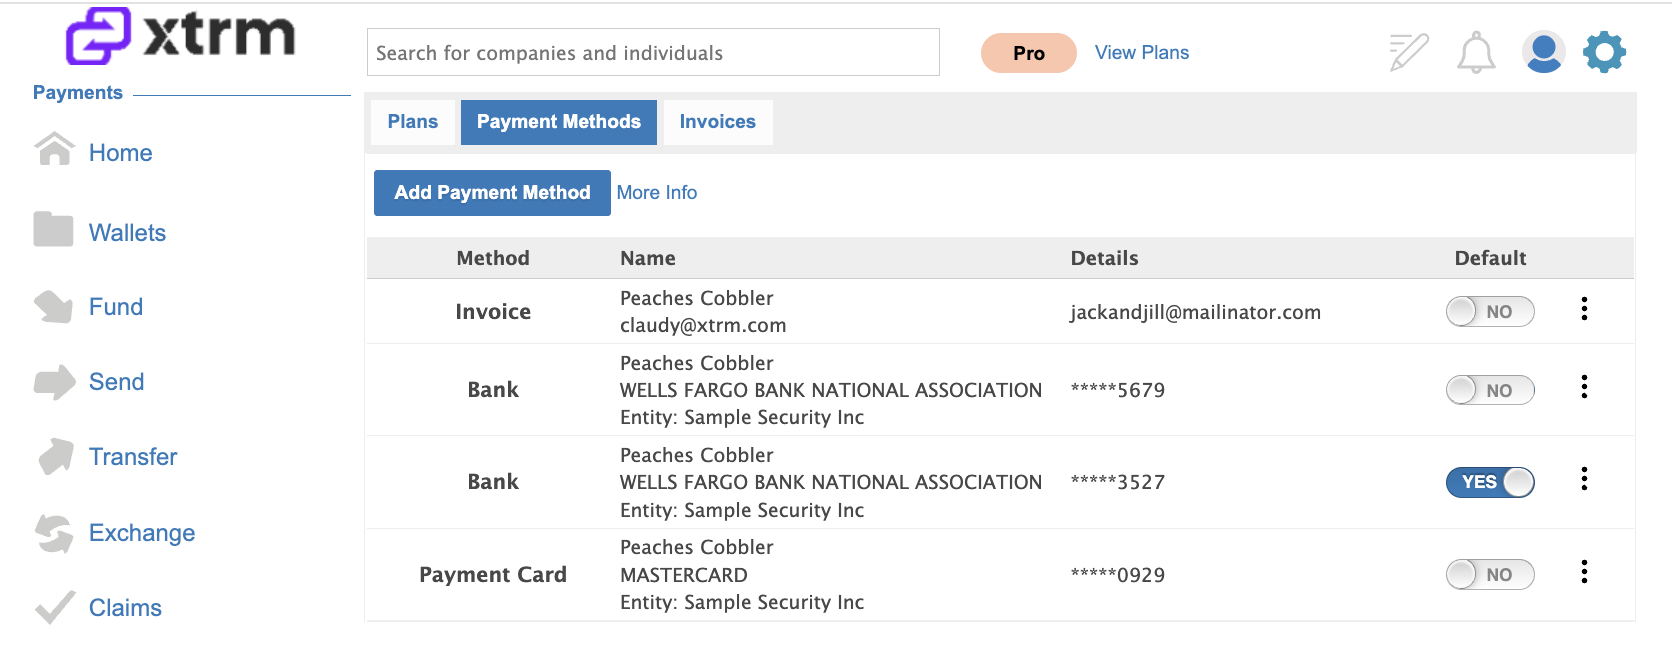1672x652 pixels.
Task: Click the Wallets folder icon
Action: [53, 229]
